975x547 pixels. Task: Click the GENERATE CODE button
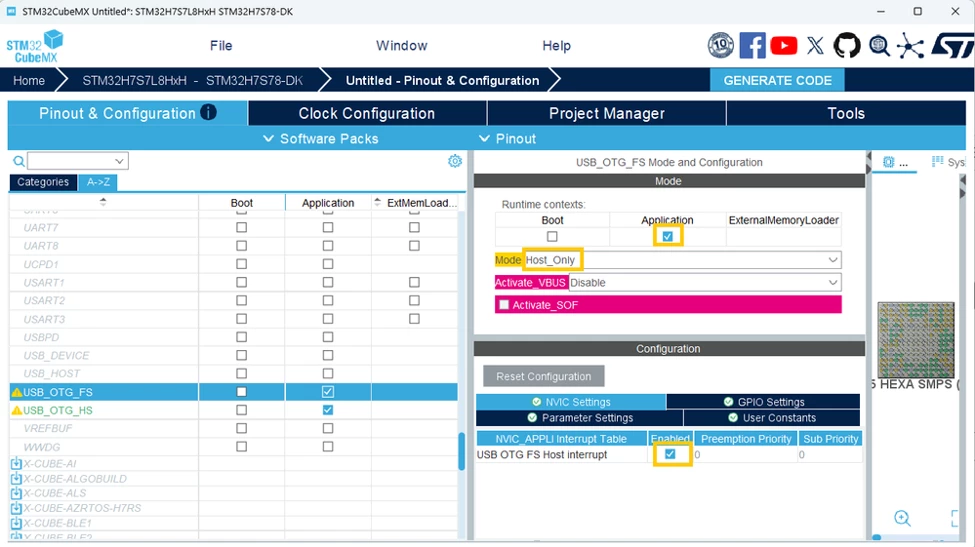pyautogui.click(x=777, y=80)
